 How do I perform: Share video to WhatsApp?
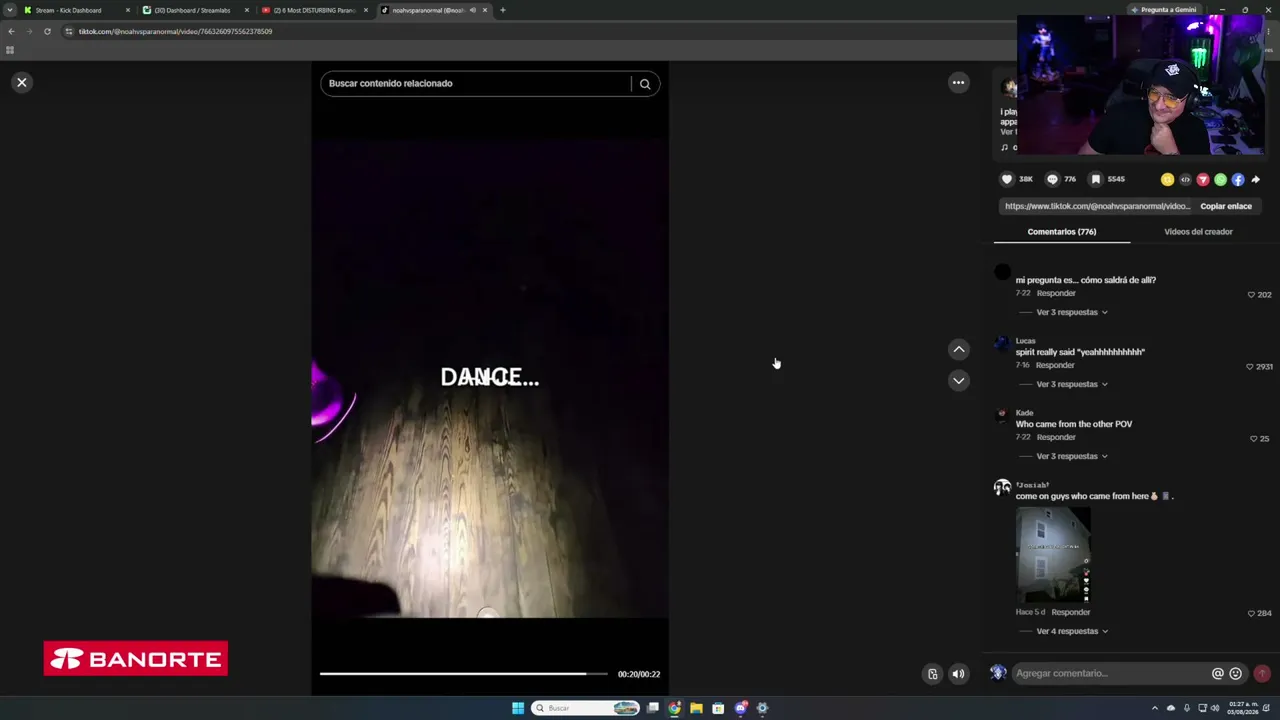(1220, 180)
